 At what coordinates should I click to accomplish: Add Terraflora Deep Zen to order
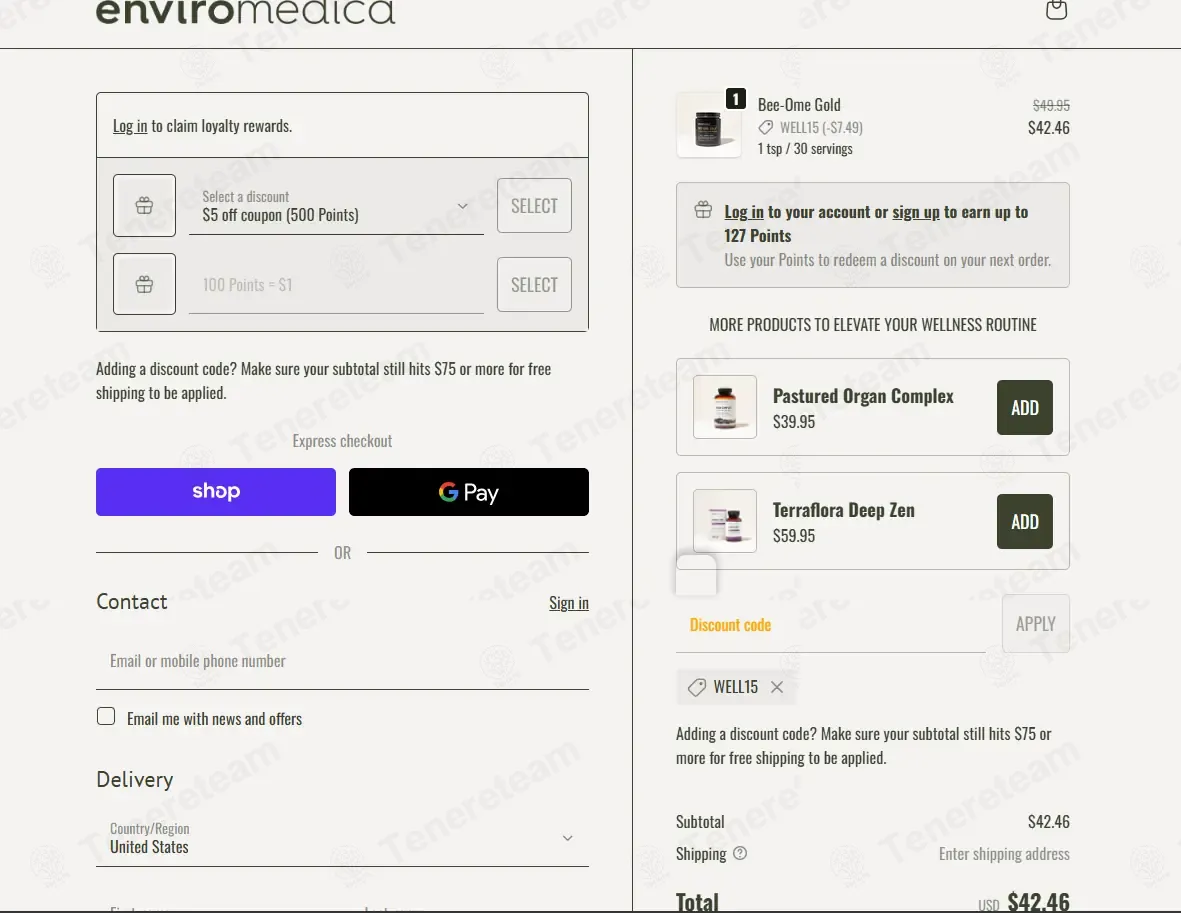click(1024, 521)
